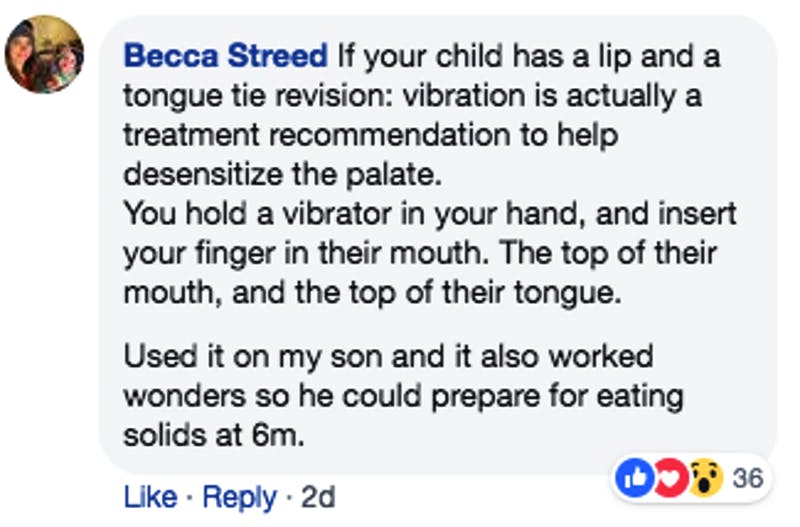The height and width of the screenshot is (527, 800).
Task: Reply to Becca Streed's comment
Action: [239, 497]
